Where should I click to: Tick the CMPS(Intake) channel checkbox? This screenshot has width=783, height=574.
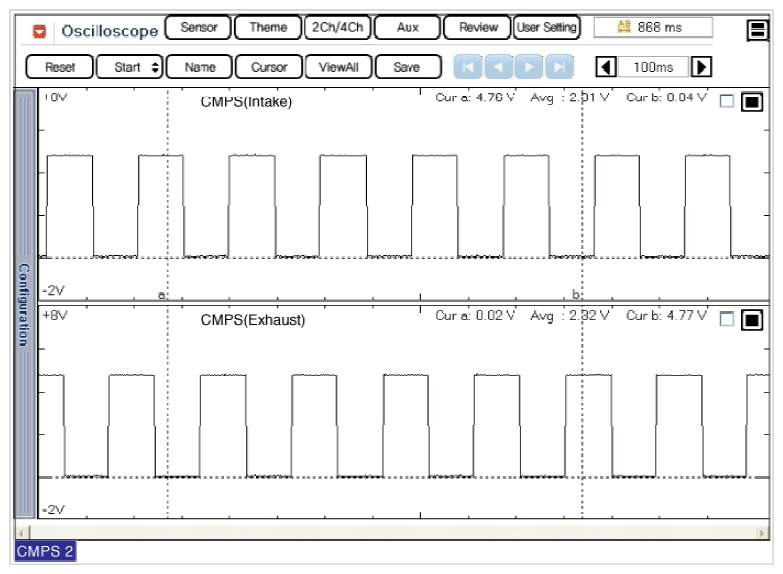(x=726, y=101)
